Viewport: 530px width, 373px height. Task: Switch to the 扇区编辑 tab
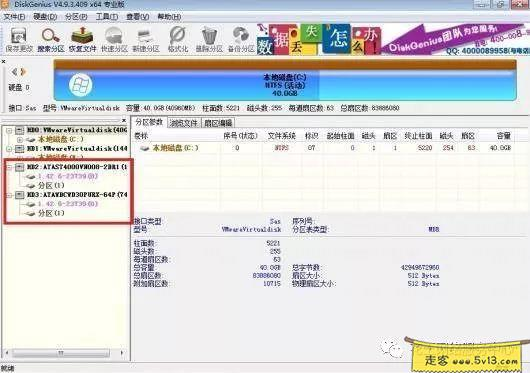(218, 123)
